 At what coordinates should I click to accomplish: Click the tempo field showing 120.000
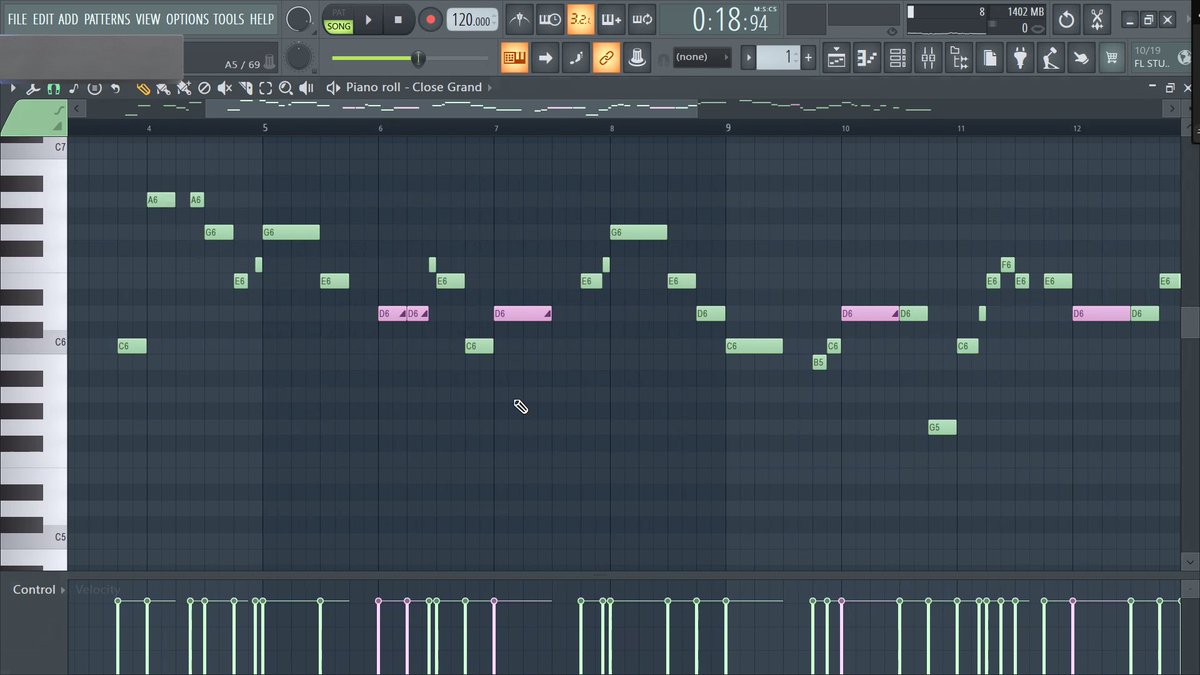pos(472,20)
